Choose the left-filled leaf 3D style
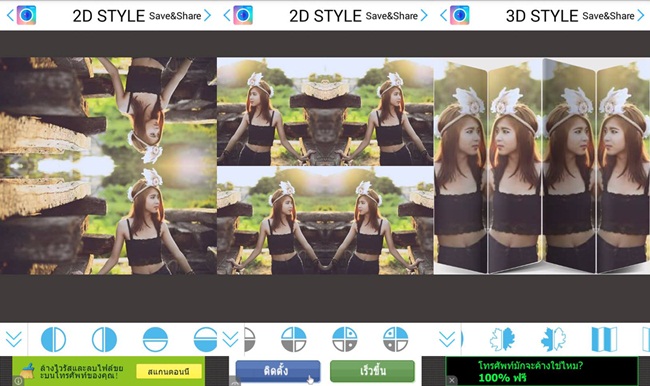The image size is (650, 386). 553,339
